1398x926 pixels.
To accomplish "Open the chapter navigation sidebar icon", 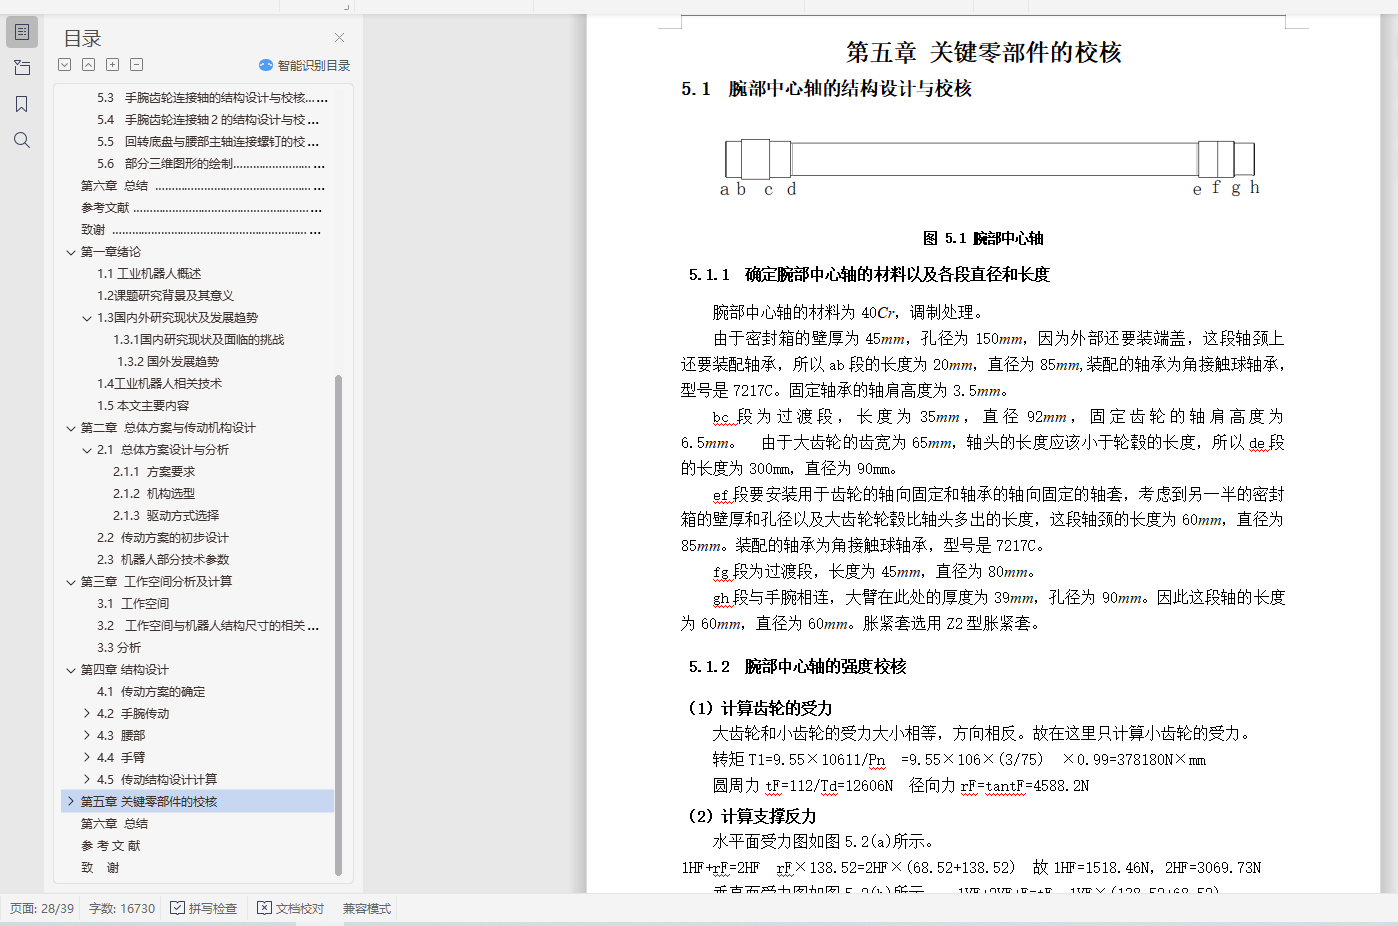I will click(x=22, y=68).
